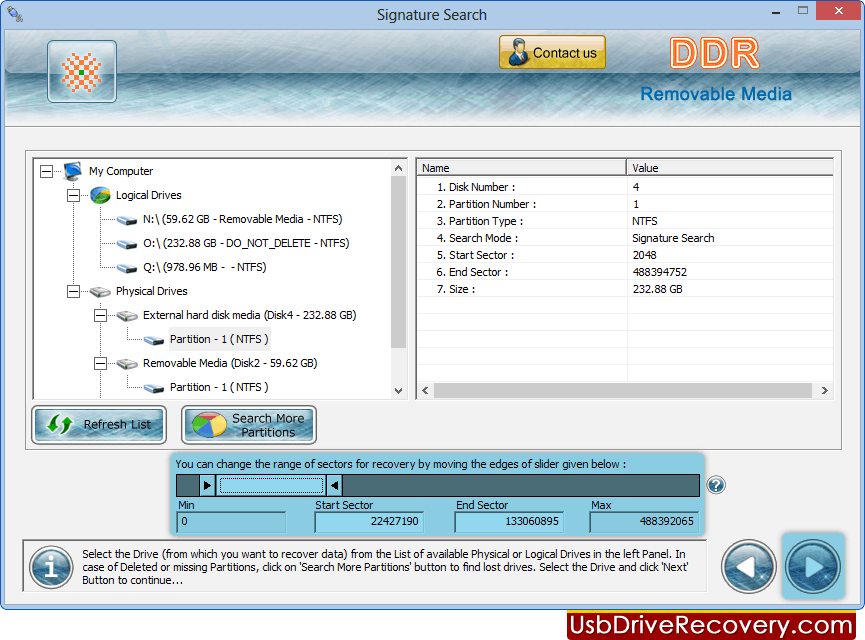Click the Logical Drives globe icon
This screenshot has width=865, height=640.
coord(100,195)
